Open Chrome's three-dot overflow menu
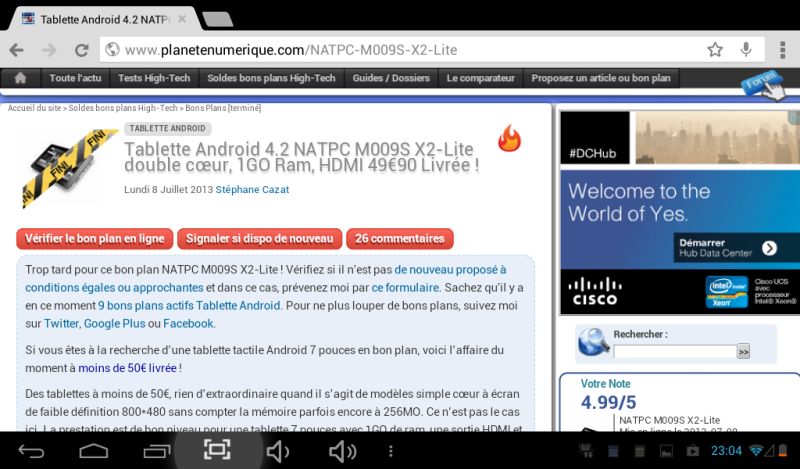 pyautogui.click(x=782, y=50)
